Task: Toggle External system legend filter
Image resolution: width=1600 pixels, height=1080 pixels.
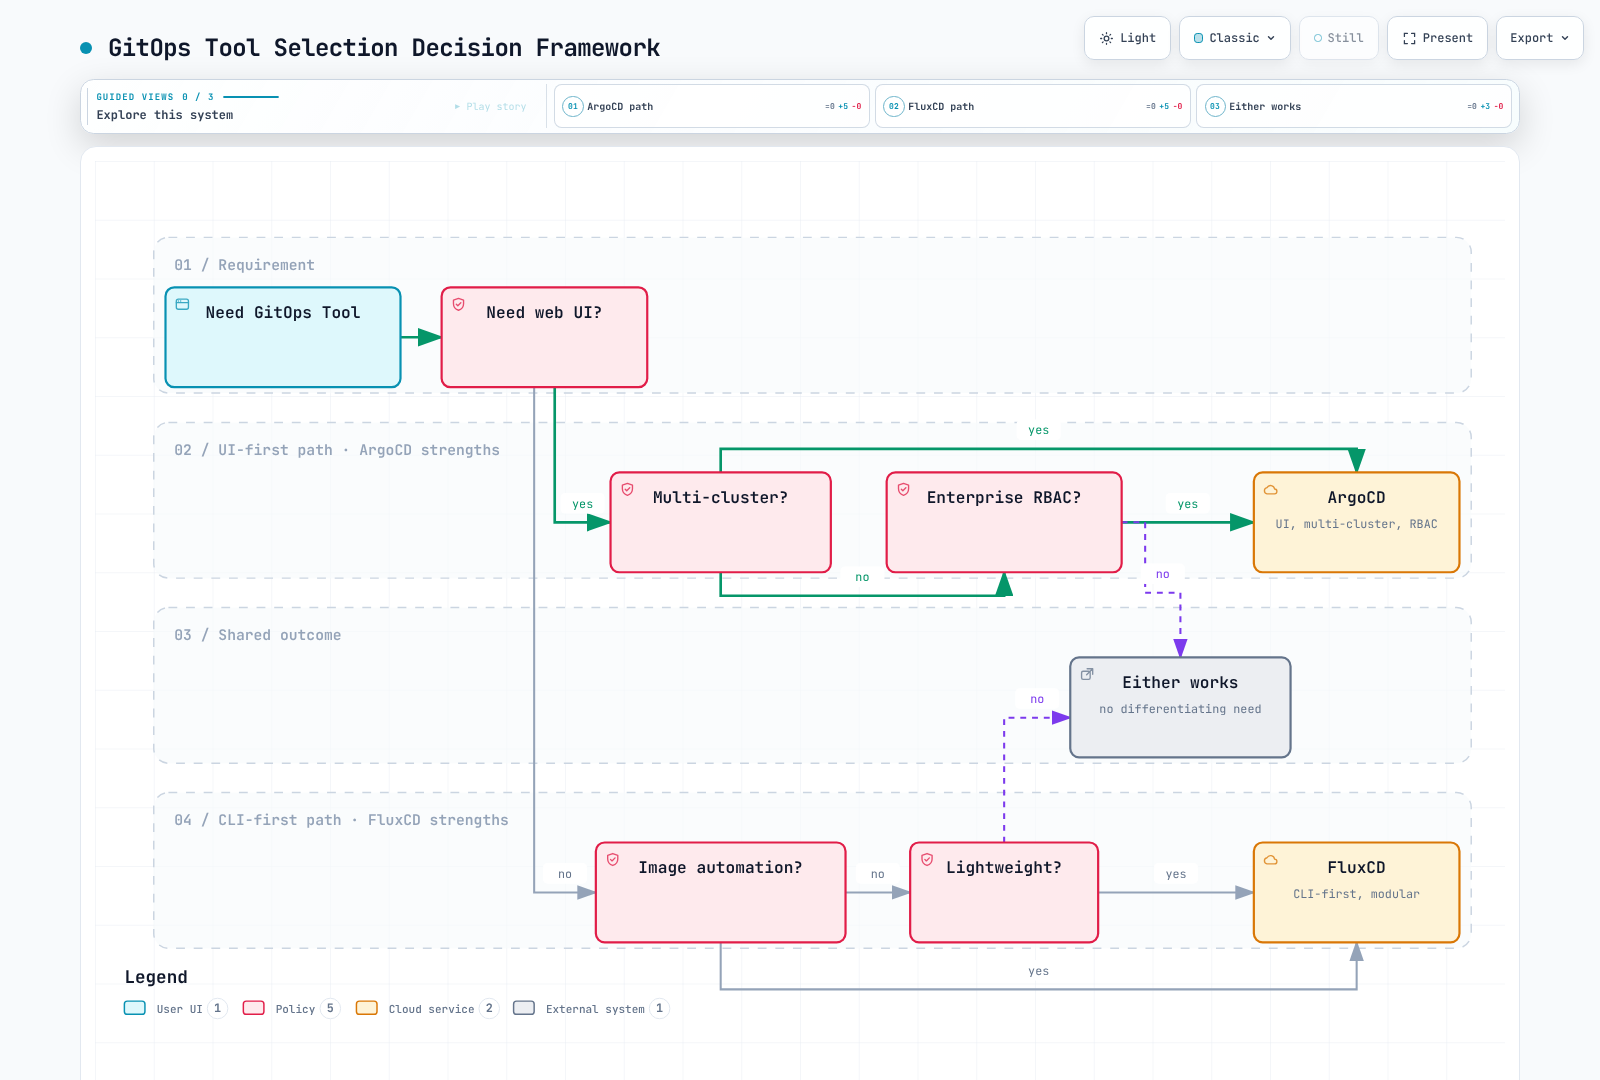Action: click(x=590, y=1008)
